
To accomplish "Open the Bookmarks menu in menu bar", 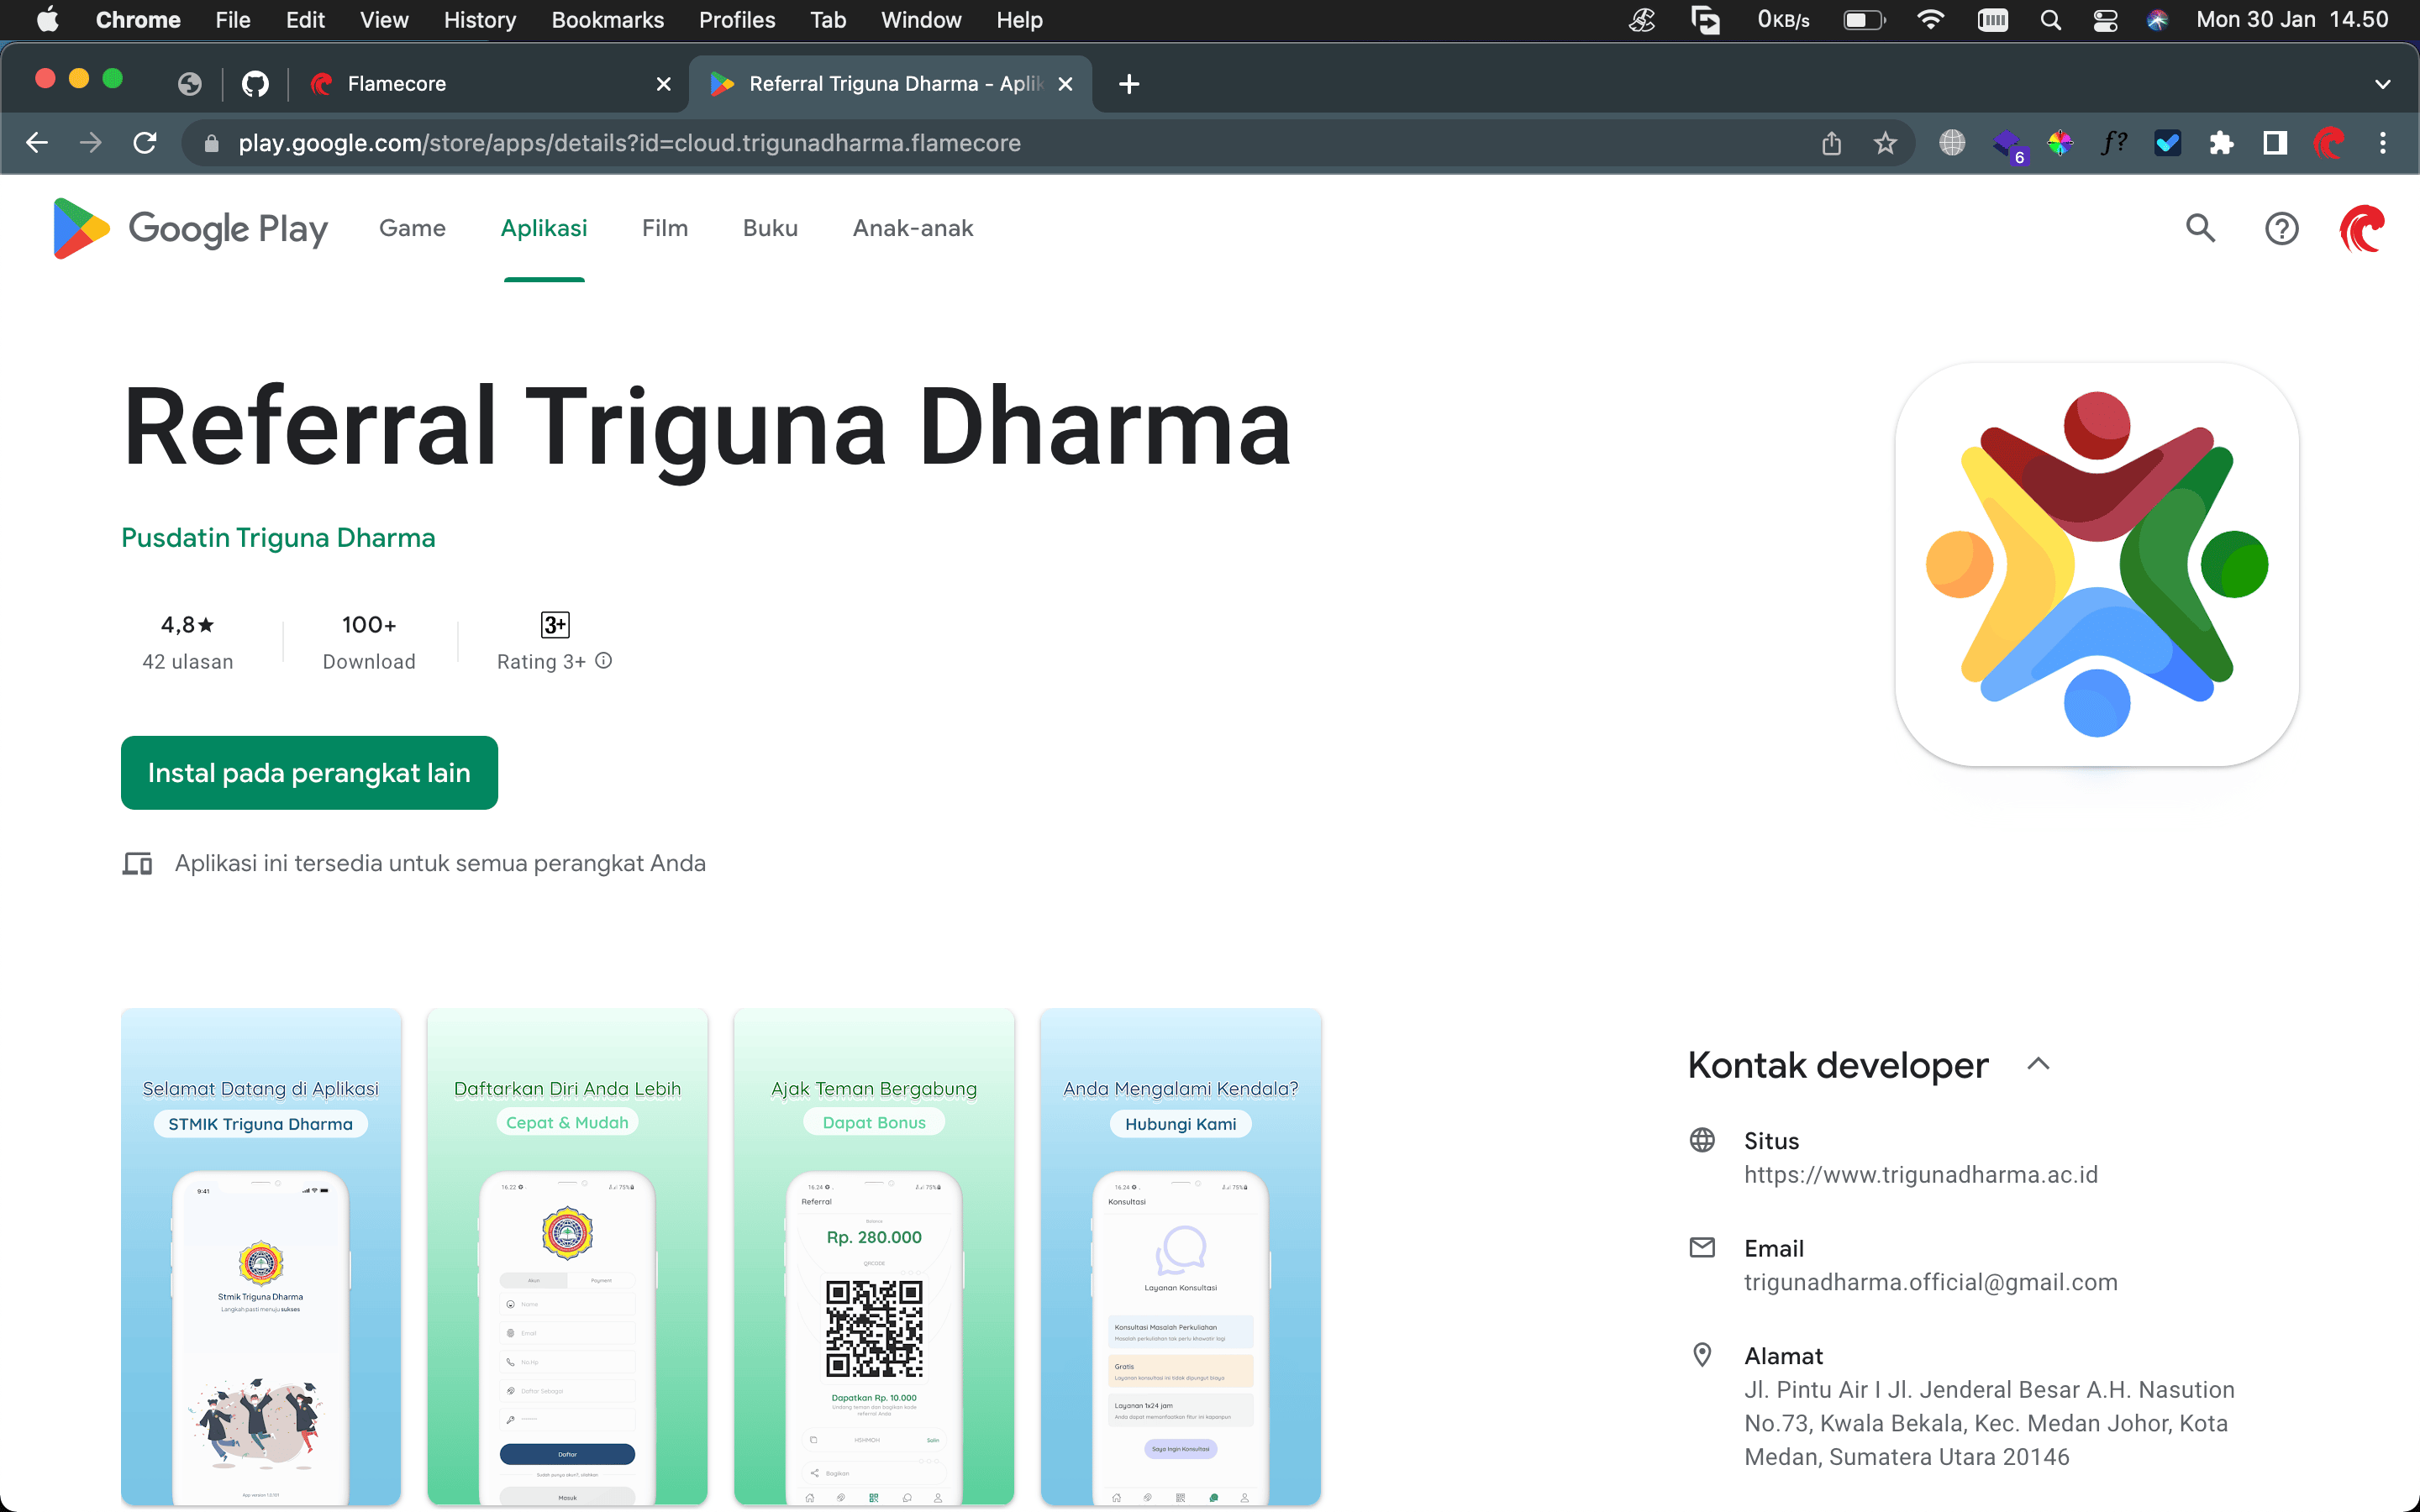I will [607, 20].
